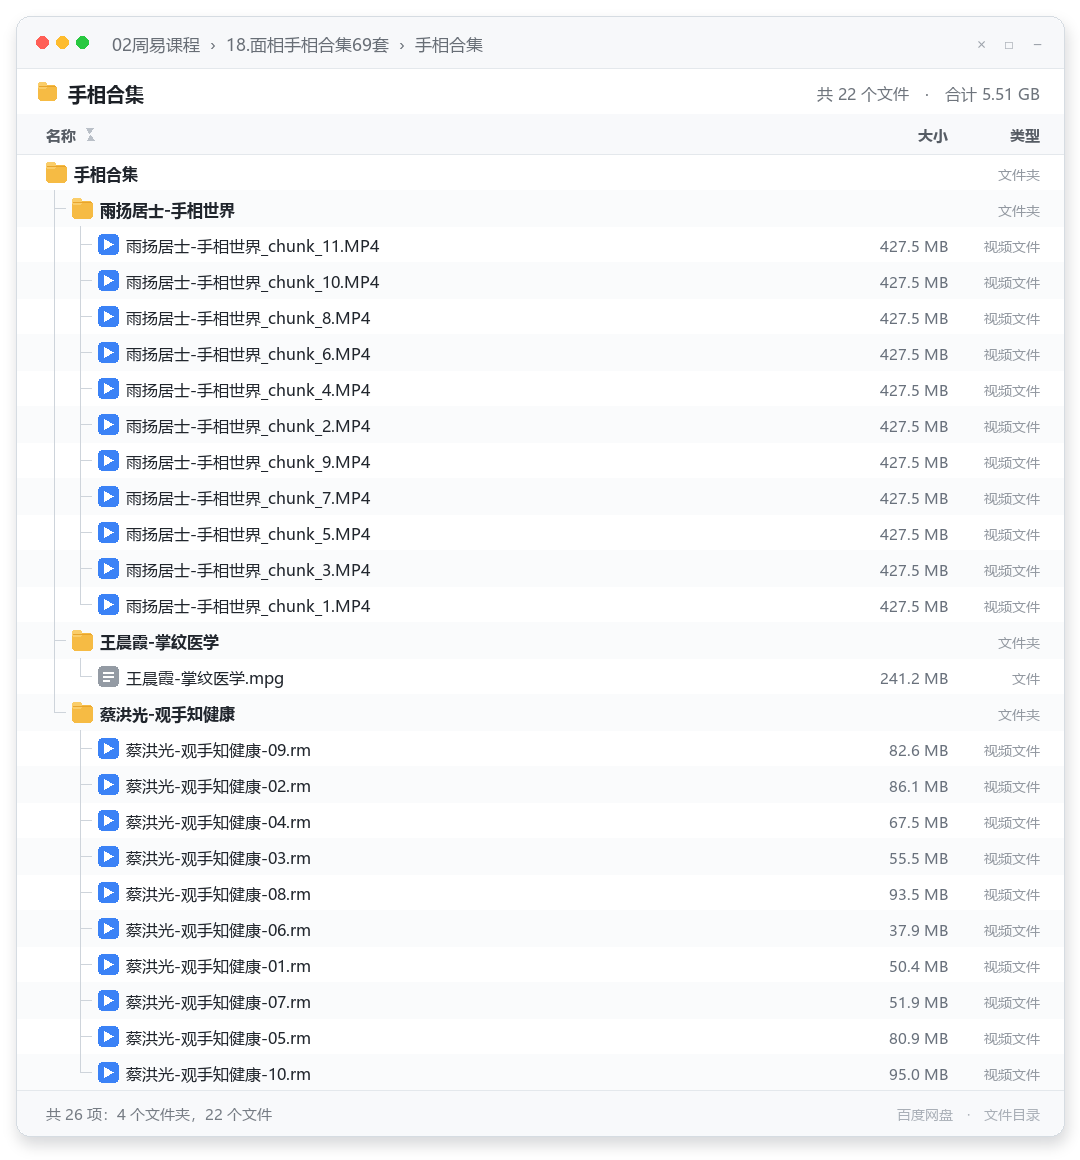The image size is (1080, 1160).
Task: Collapse the 蔡洪光-观手知健康 folder
Action: [x=82, y=714]
